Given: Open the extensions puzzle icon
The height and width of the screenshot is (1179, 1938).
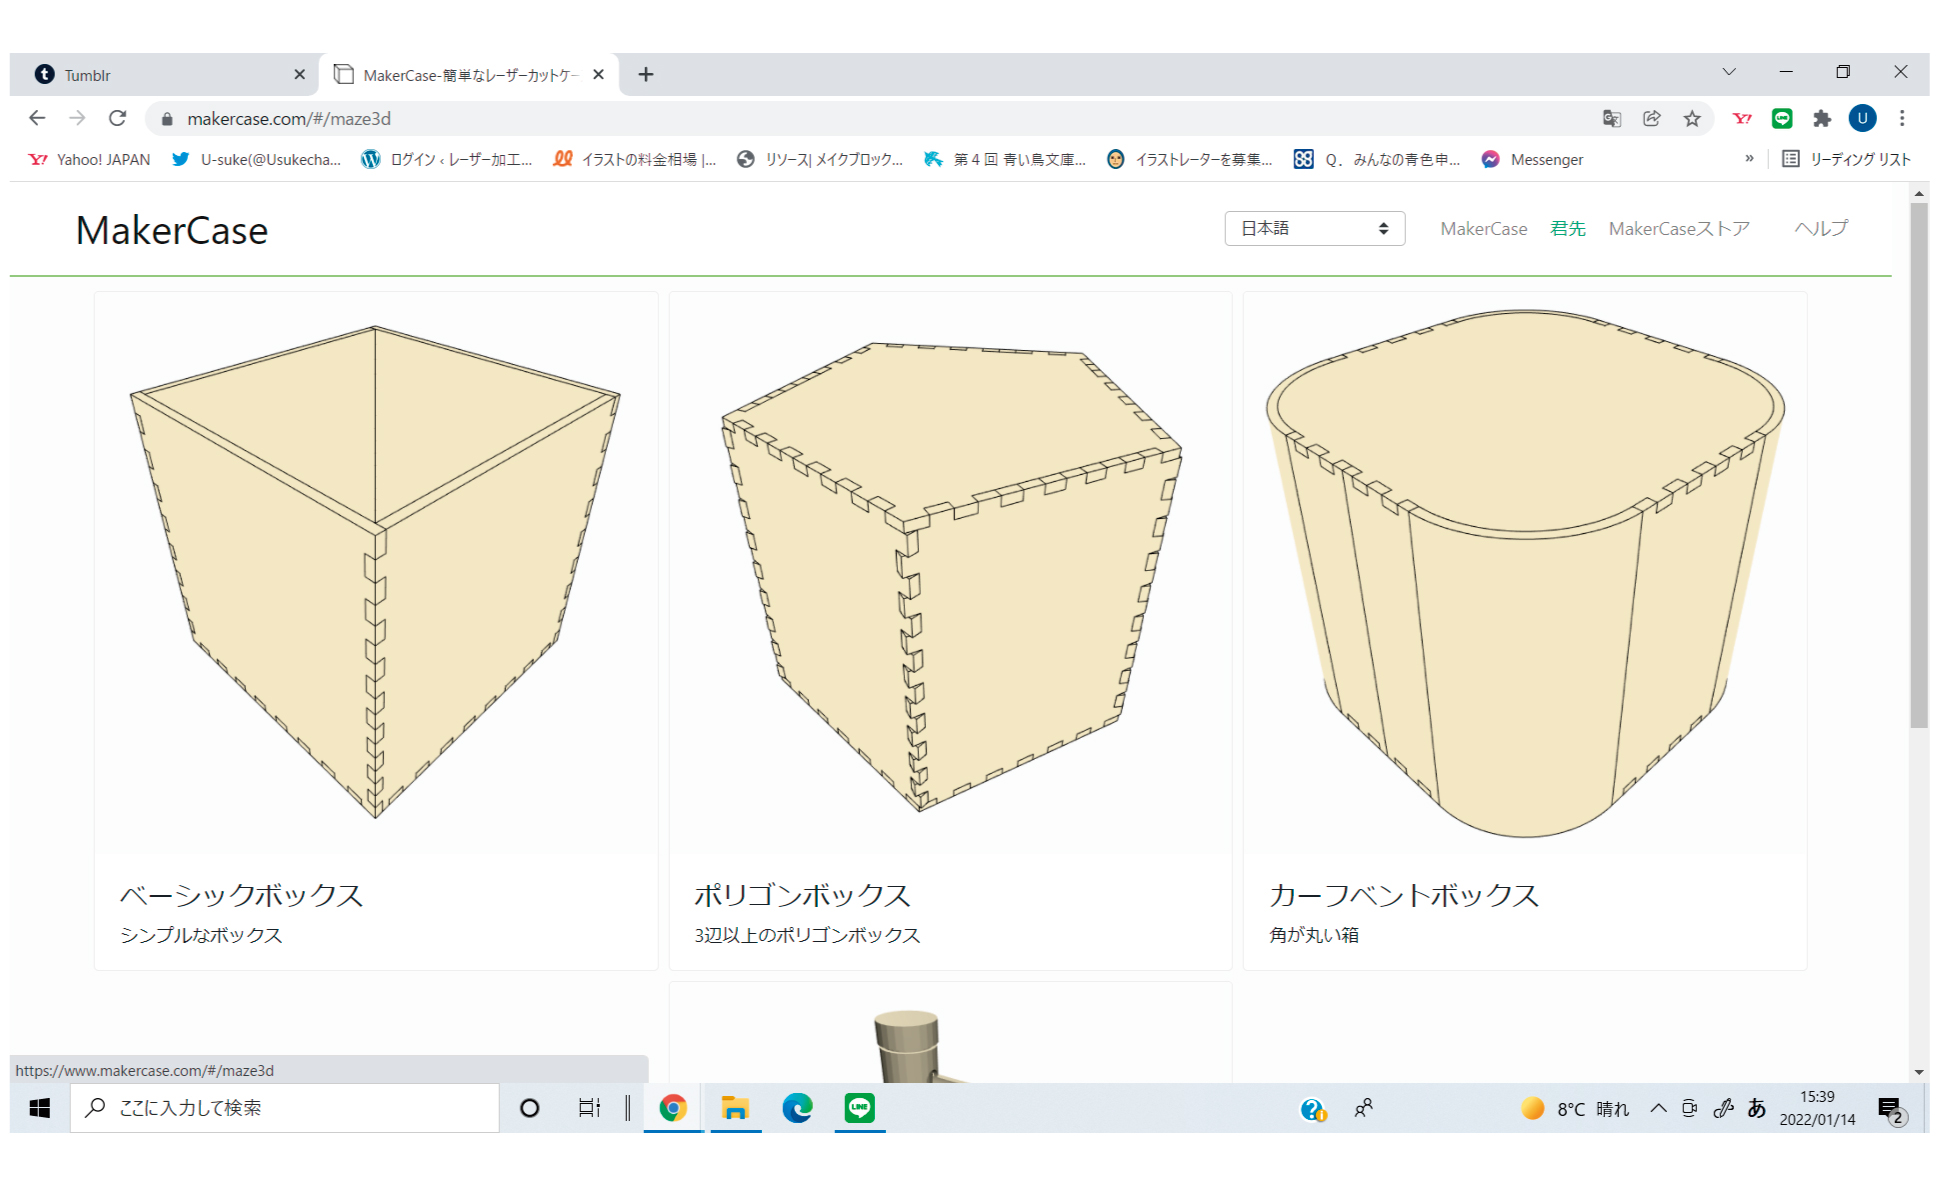Looking at the screenshot, I should (1822, 118).
